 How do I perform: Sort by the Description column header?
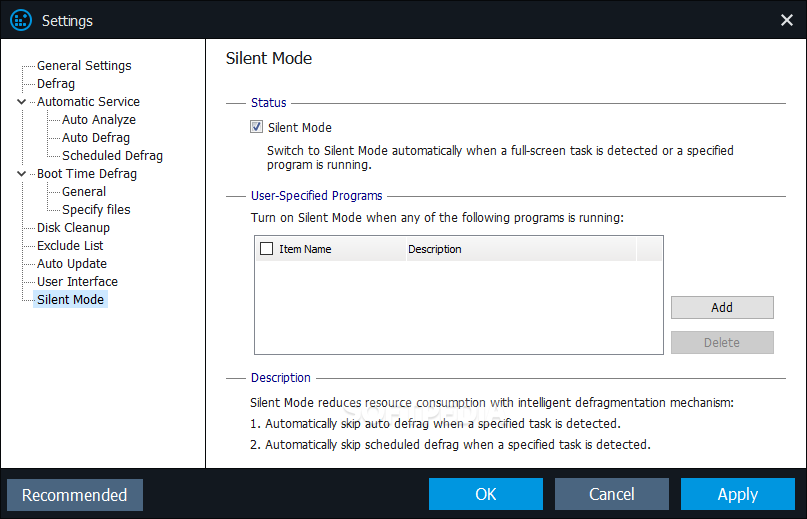coord(521,249)
